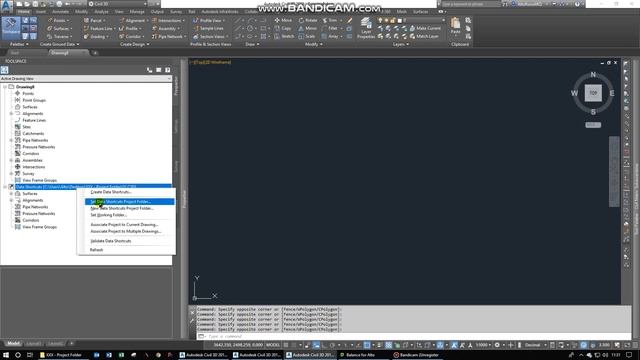The height and width of the screenshot is (360, 640).
Task: Choose Set Data Shortcuts Project Folder
Action: point(129,202)
